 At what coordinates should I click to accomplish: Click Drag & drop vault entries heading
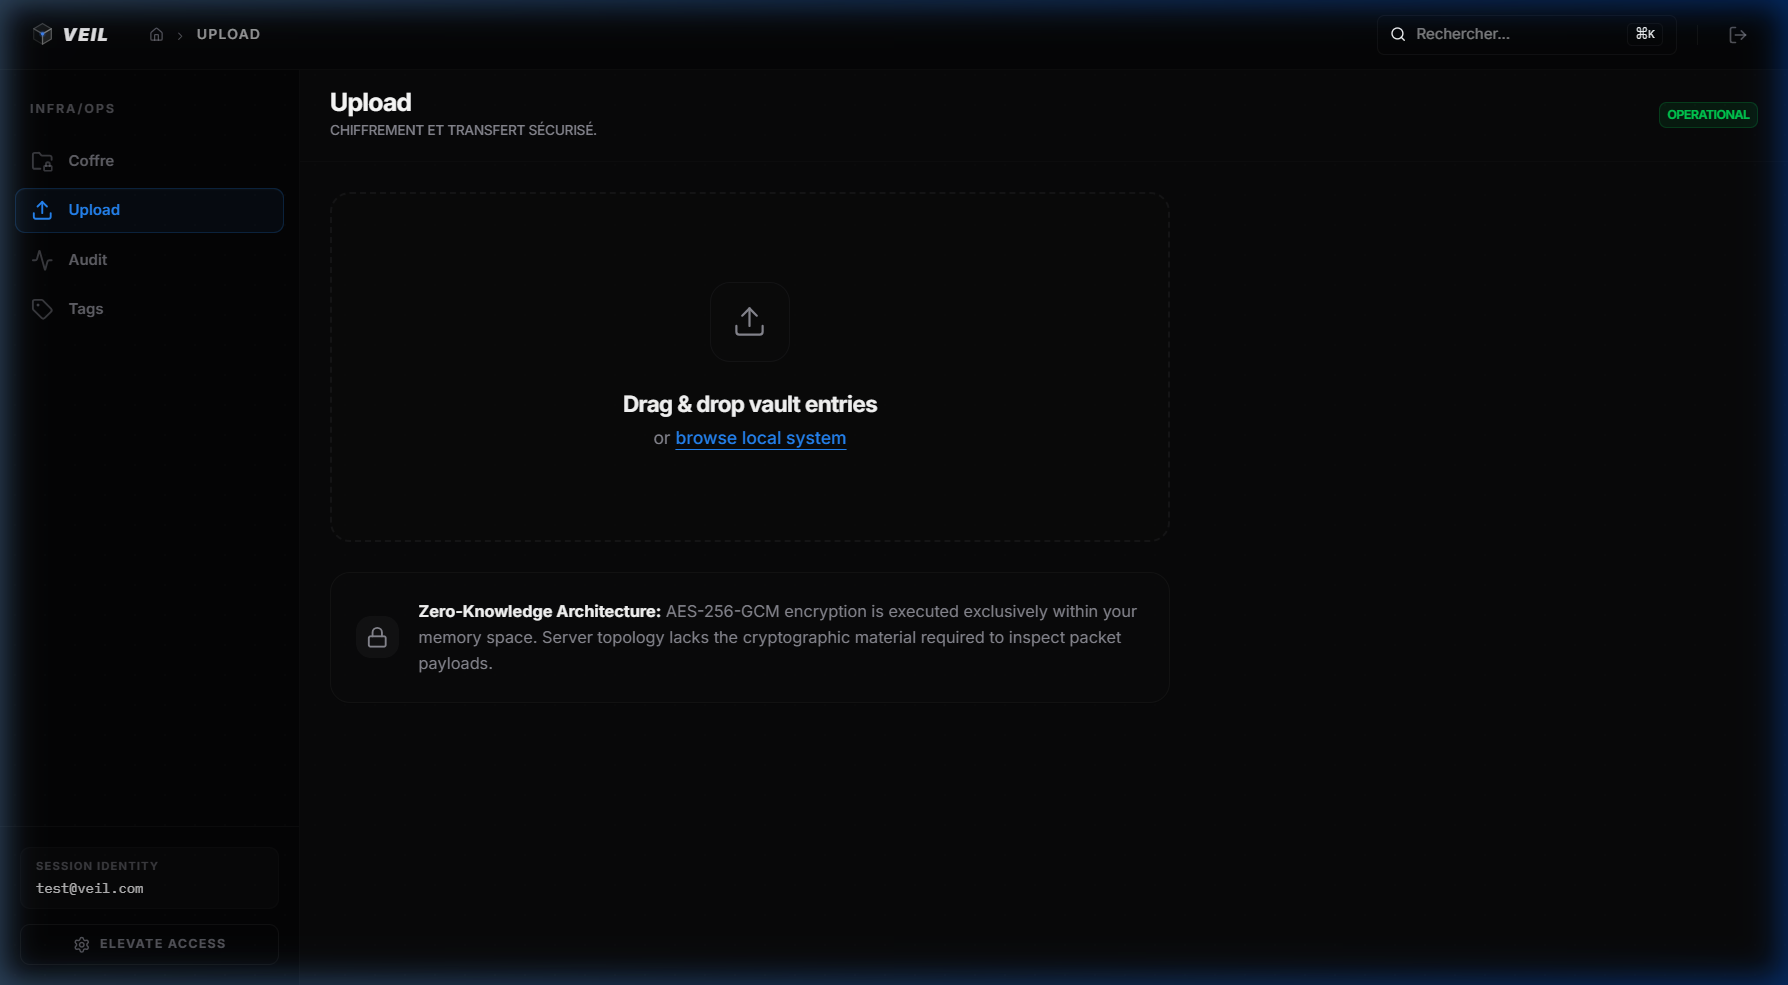tap(750, 404)
